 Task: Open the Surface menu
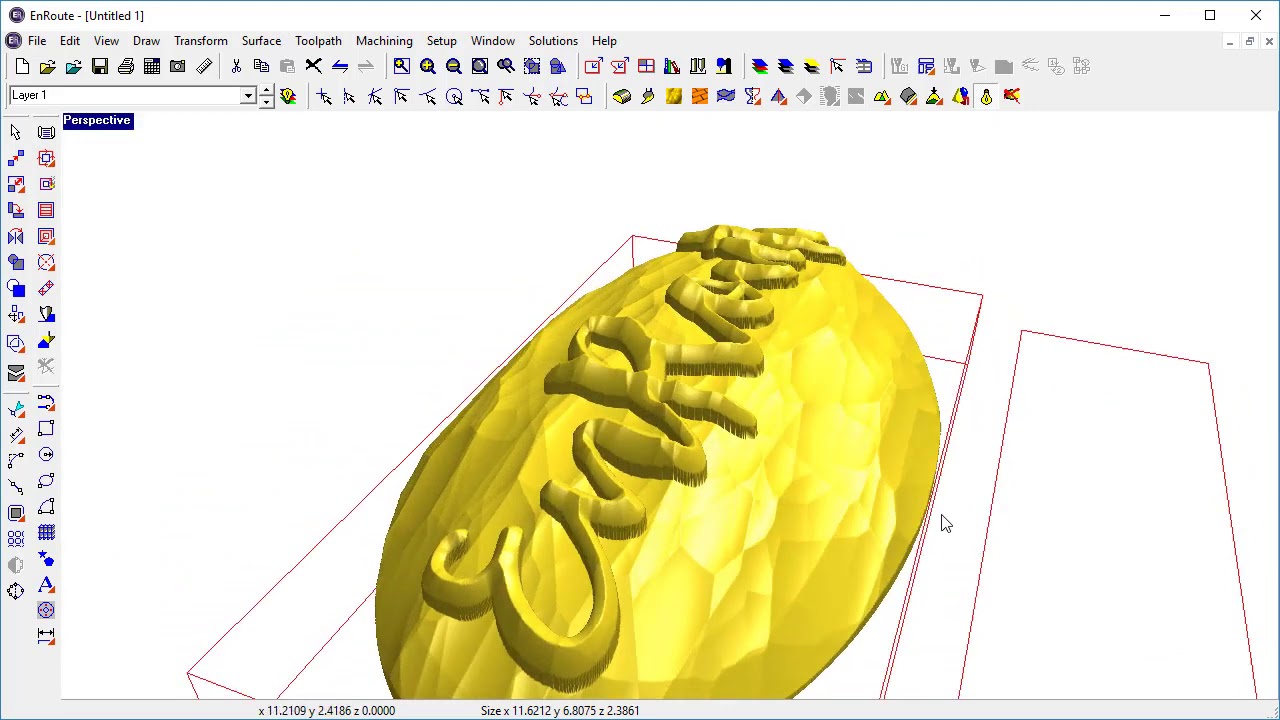261,41
